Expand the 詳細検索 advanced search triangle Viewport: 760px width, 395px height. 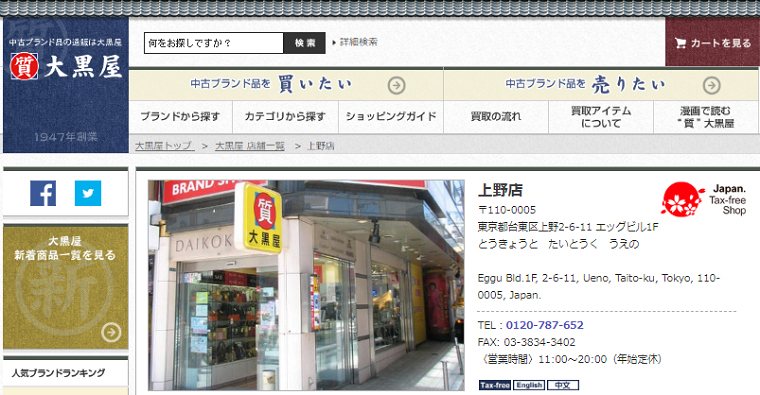tap(334, 43)
